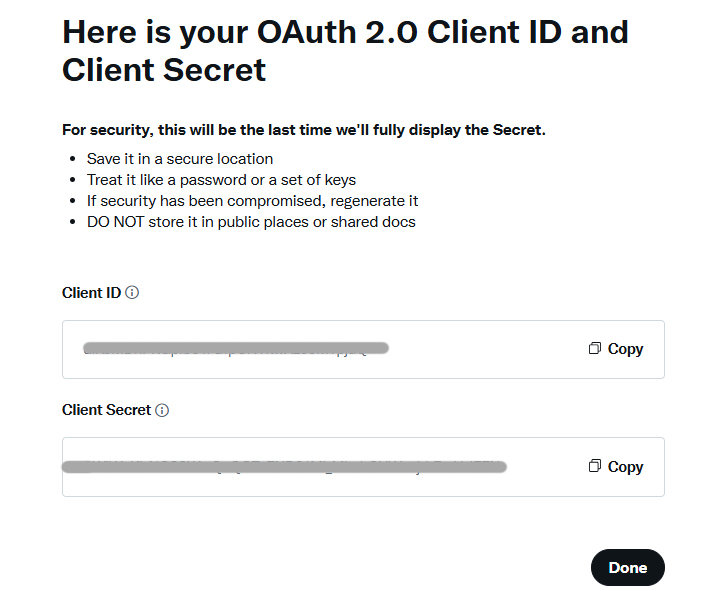This screenshot has height=590, width=710.
Task: Click the 'DO NOT store it' bullet
Action: click(x=251, y=222)
